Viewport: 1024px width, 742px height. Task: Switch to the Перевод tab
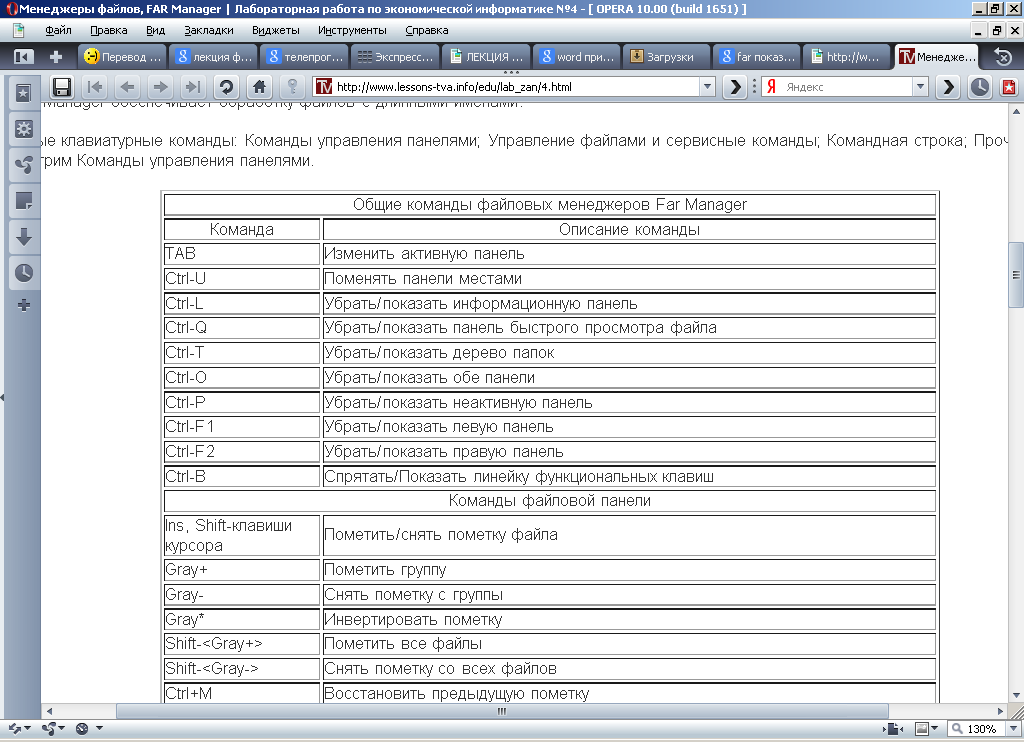click(x=122, y=57)
